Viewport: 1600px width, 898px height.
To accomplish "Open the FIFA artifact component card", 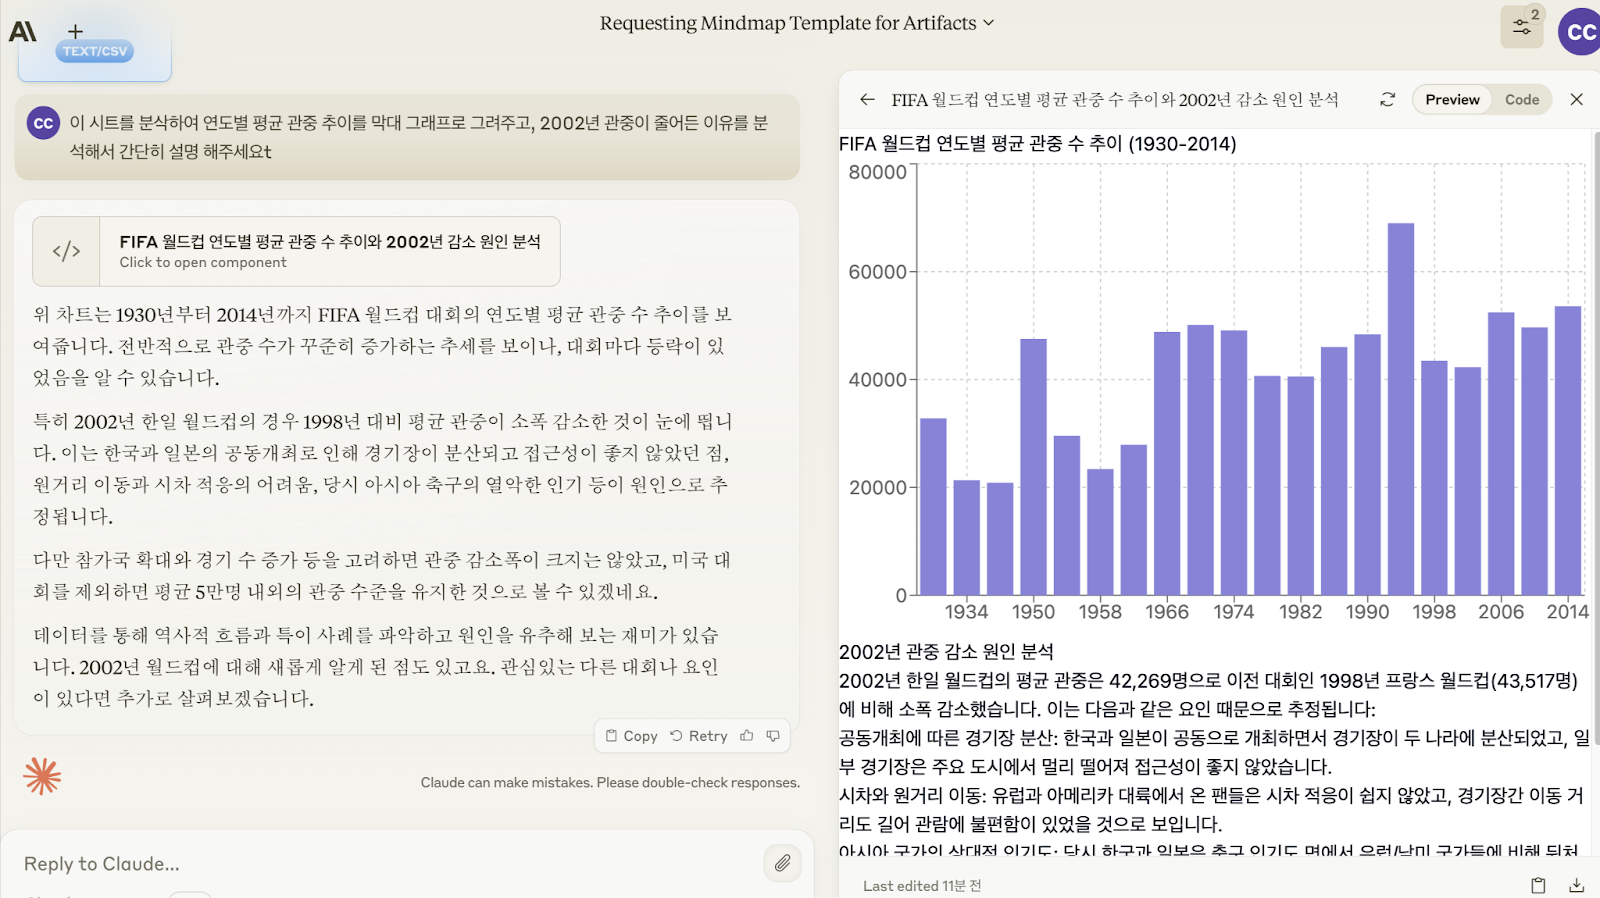I will (296, 251).
